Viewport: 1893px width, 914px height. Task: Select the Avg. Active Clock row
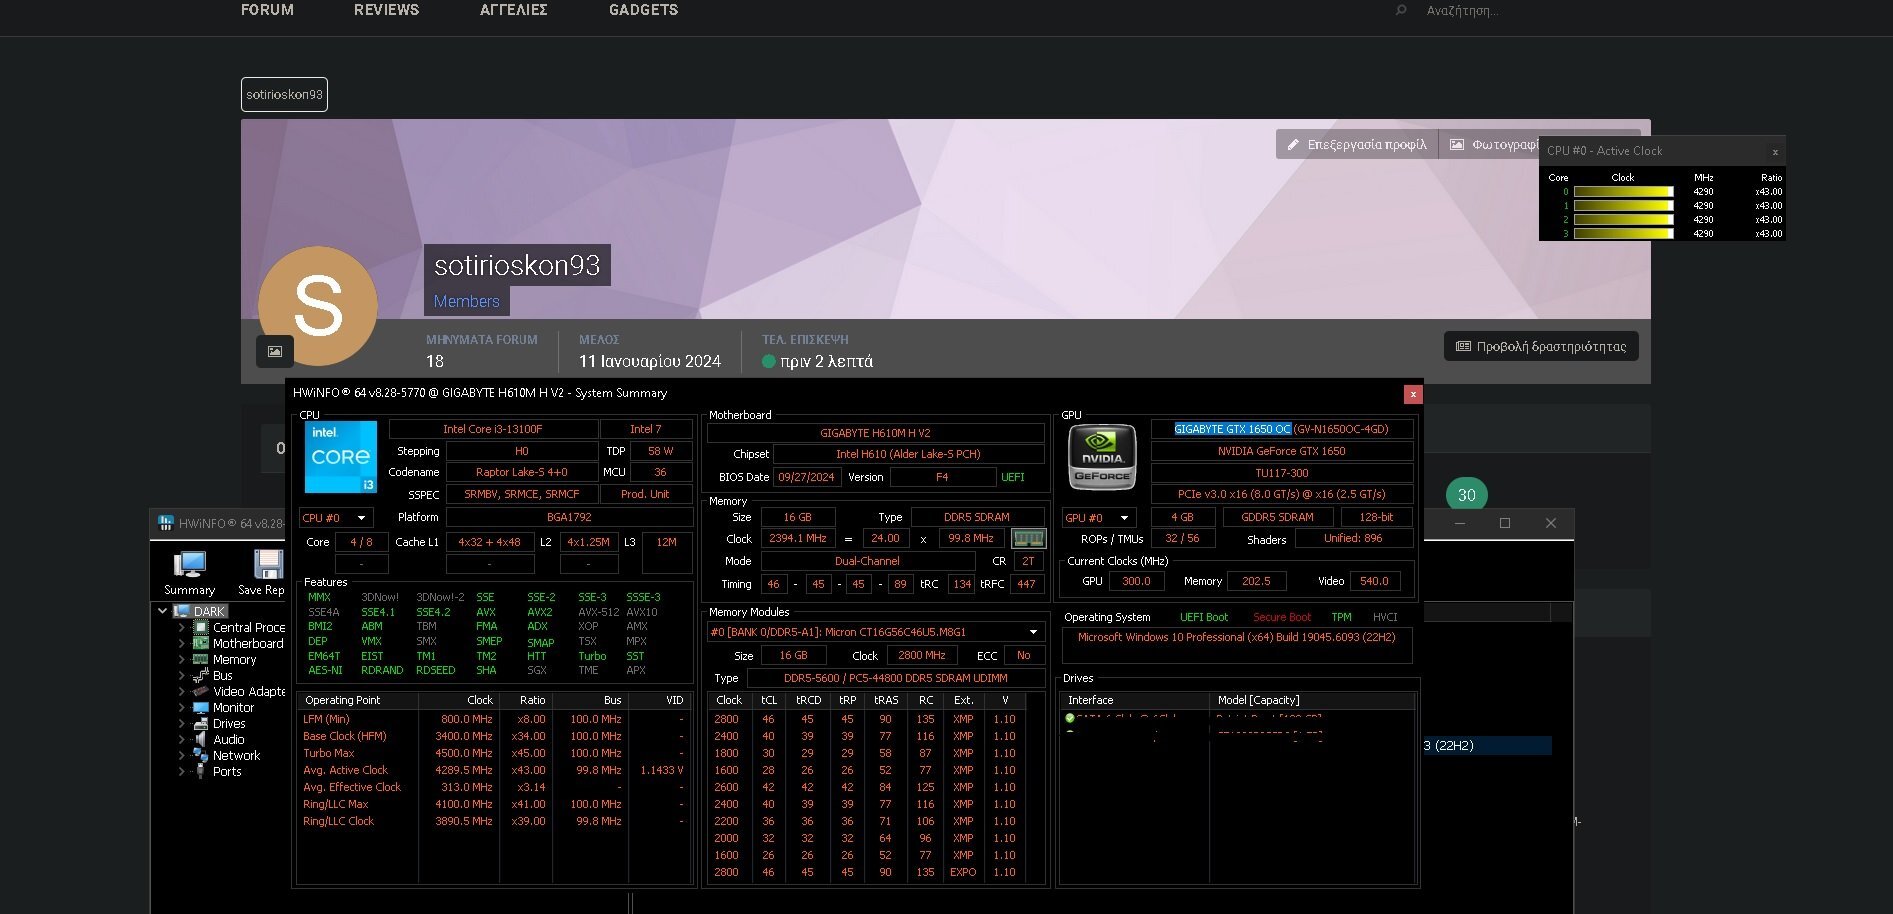pos(494,770)
